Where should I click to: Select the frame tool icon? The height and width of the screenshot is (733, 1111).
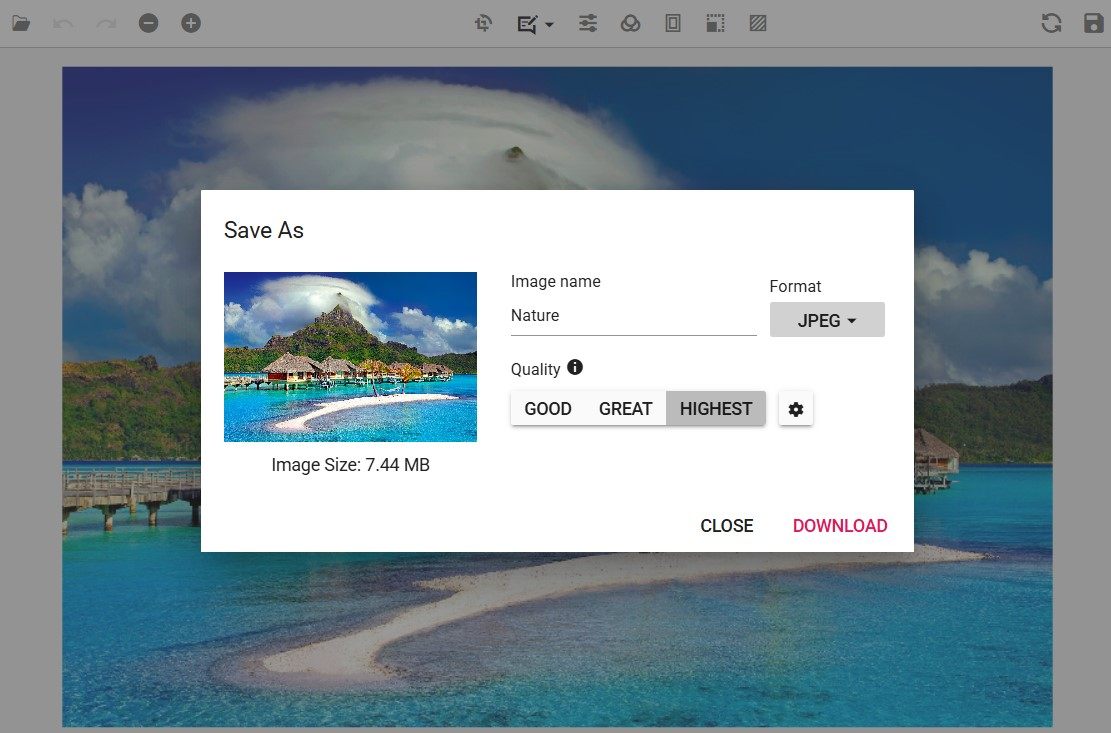tap(673, 23)
